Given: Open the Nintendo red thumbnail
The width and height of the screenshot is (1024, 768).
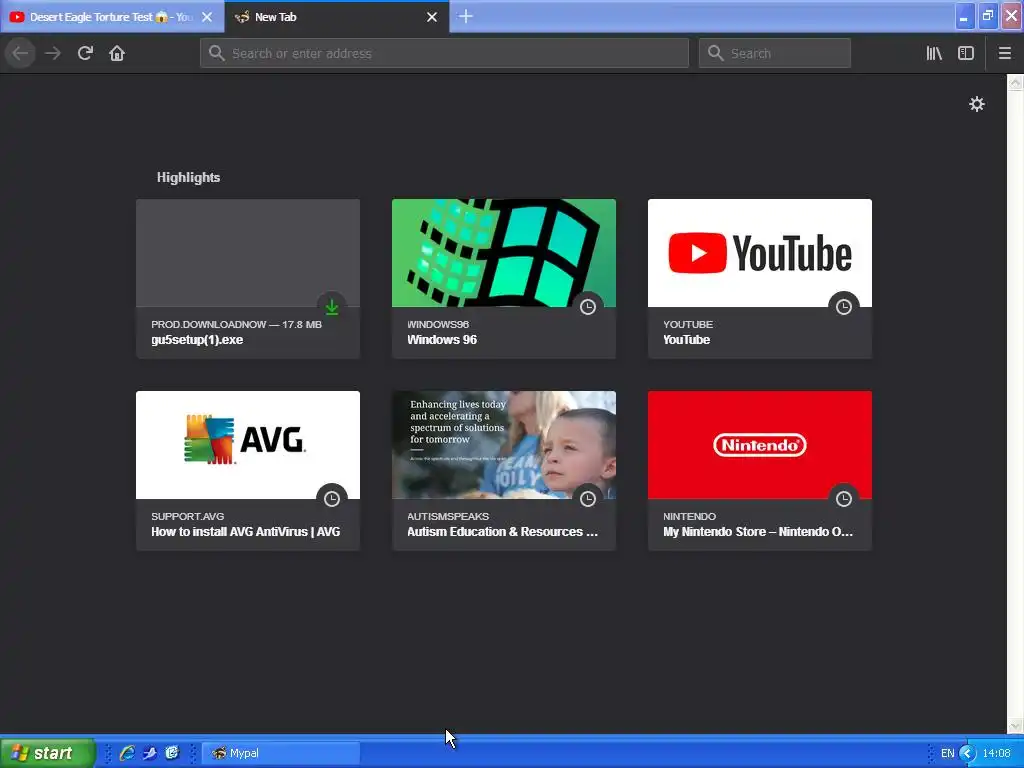Looking at the screenshot, I should (760, 445).
